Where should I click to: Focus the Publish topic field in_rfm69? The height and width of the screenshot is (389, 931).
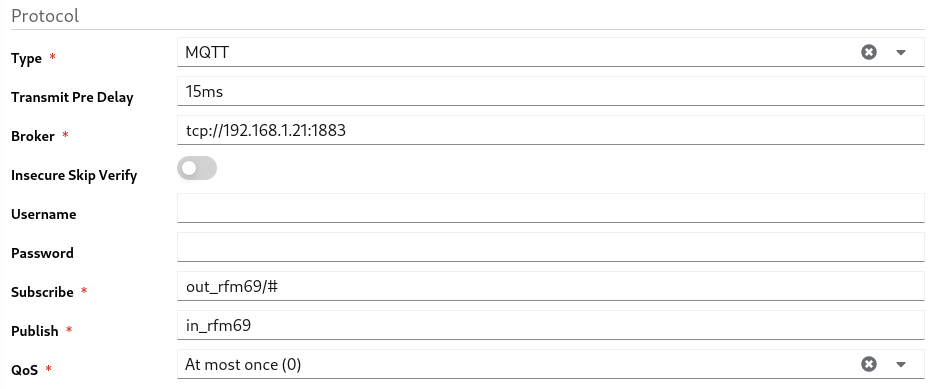coord(550,325)
